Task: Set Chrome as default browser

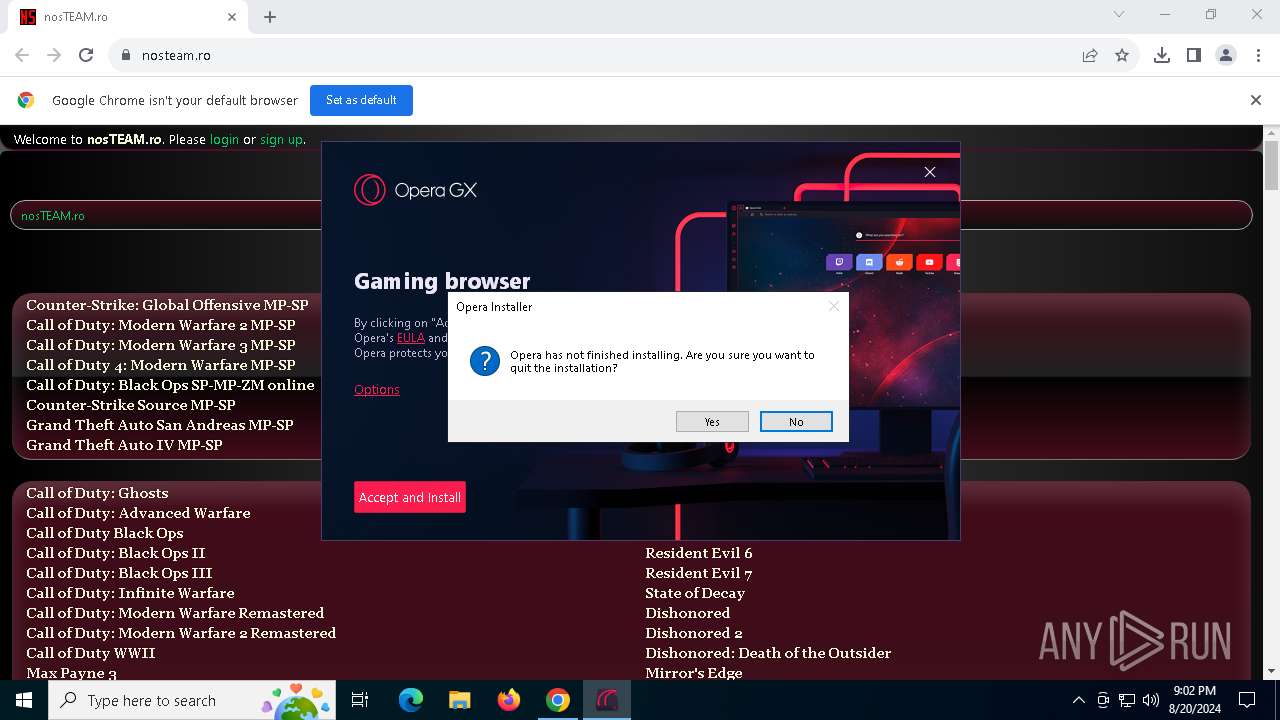Action: [x=361, y=100]
